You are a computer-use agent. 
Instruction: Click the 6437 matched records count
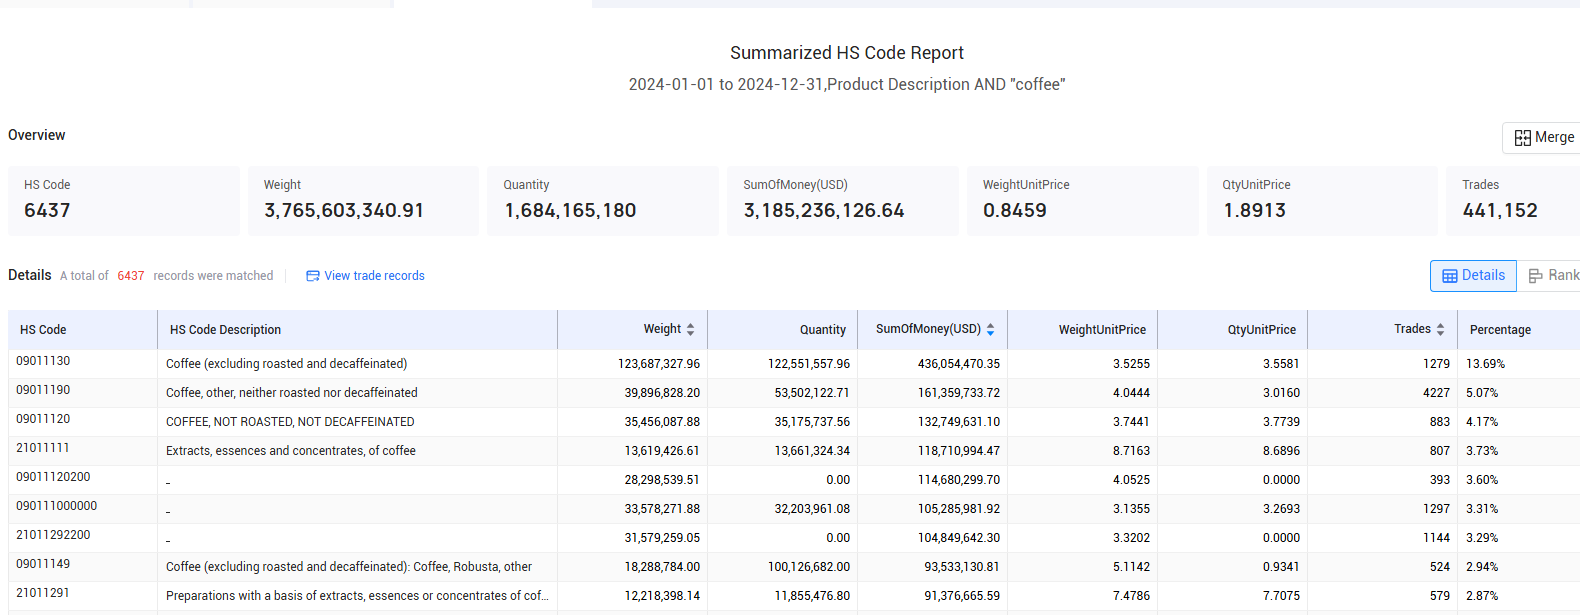[131, 276]
